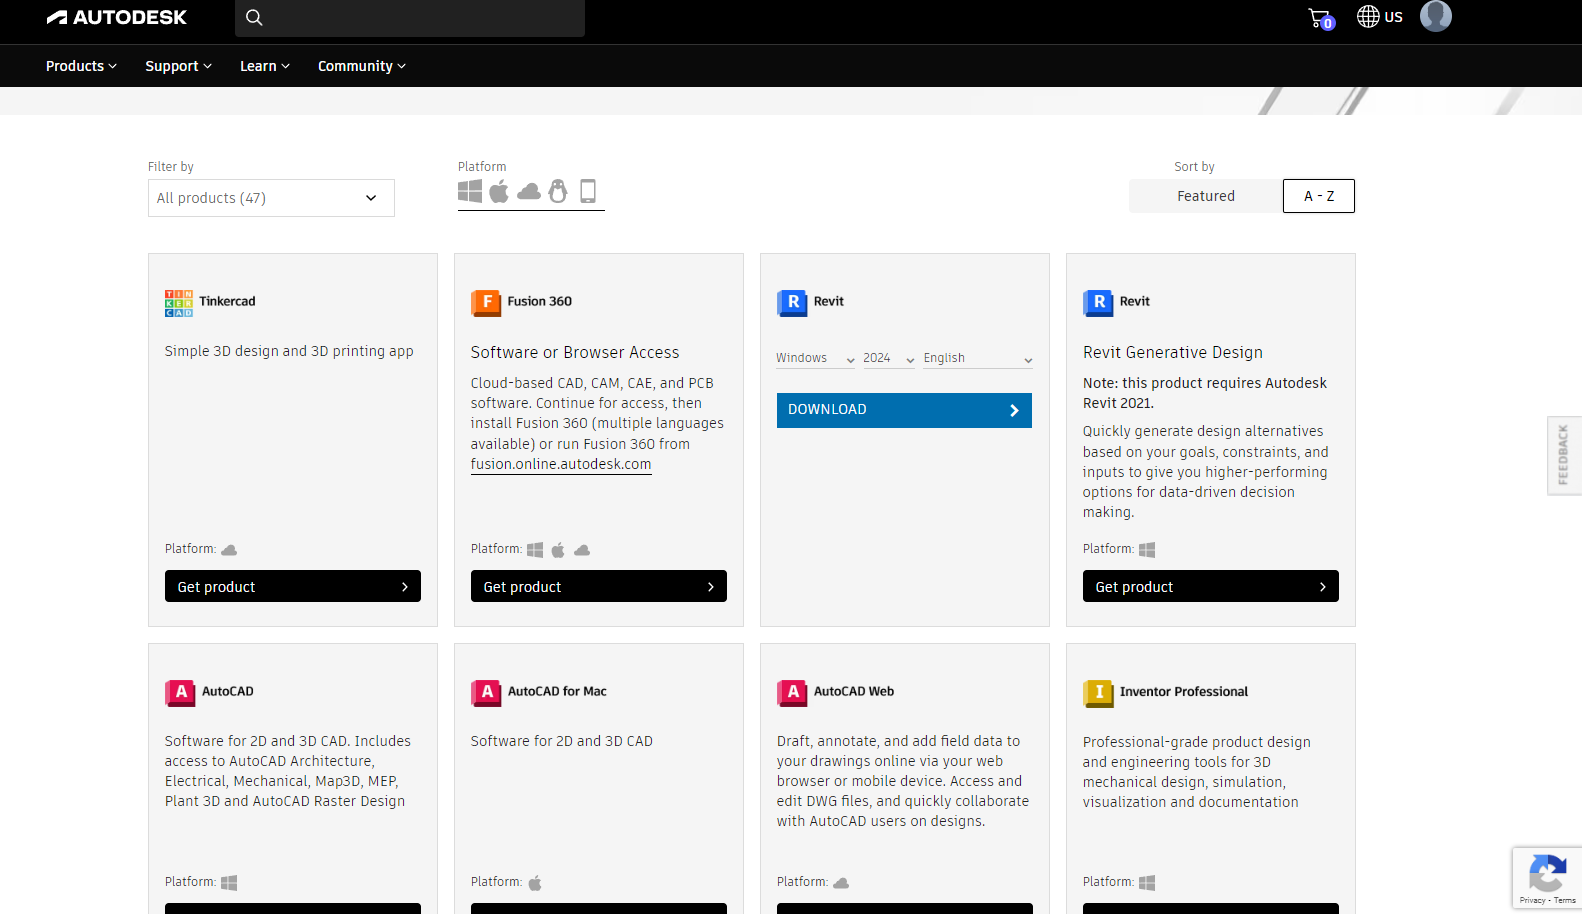Open the Revit 2024 version dropdown
The height and width of the screenshot is (914, 1582).
[889, 358]
